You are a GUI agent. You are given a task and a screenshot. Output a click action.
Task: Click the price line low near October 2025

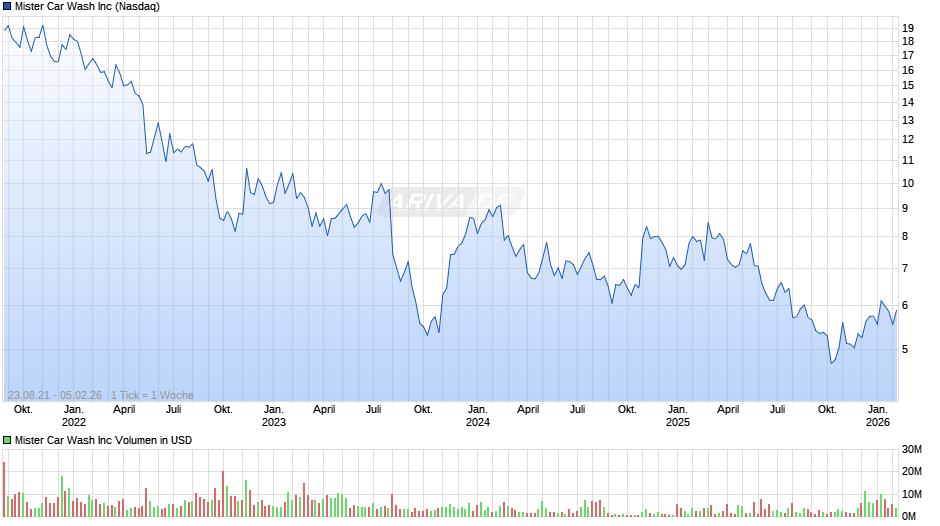point(831,363)
